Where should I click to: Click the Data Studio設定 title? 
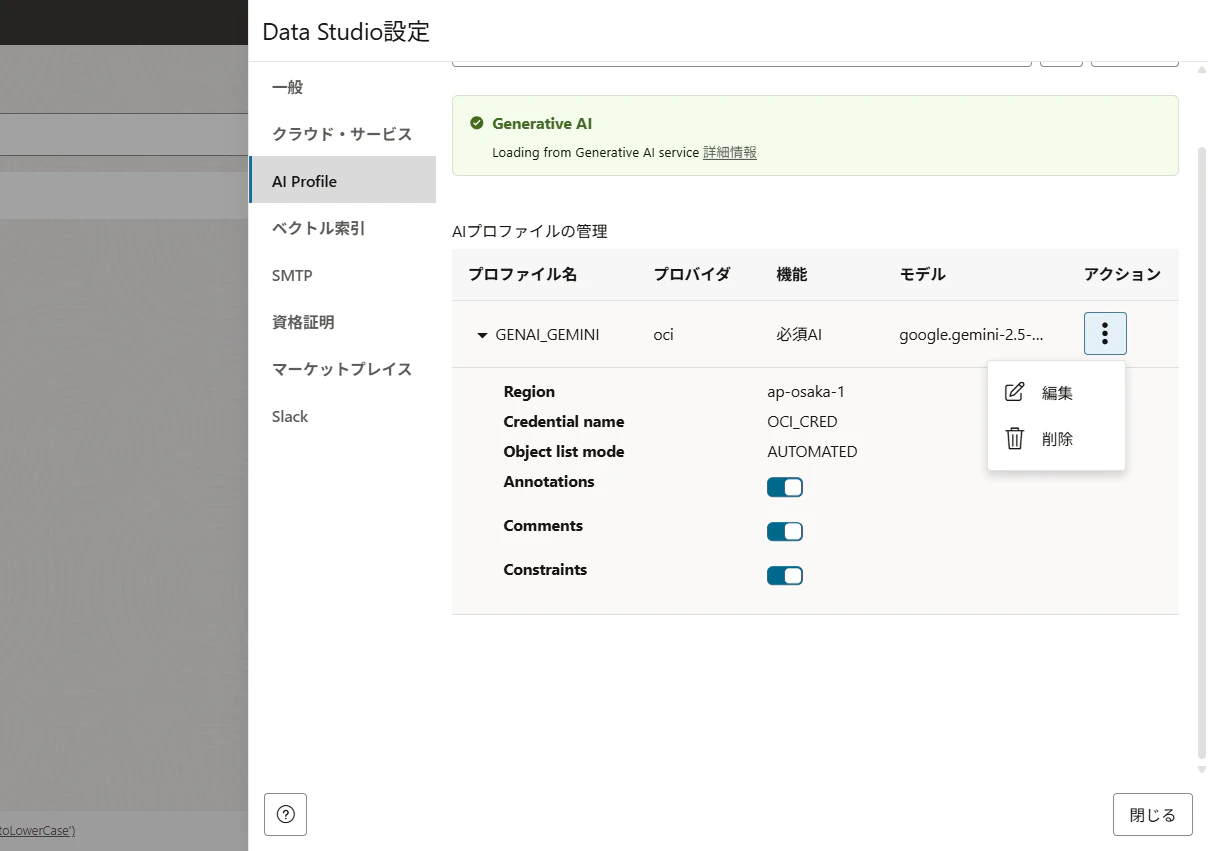[346, 31]
